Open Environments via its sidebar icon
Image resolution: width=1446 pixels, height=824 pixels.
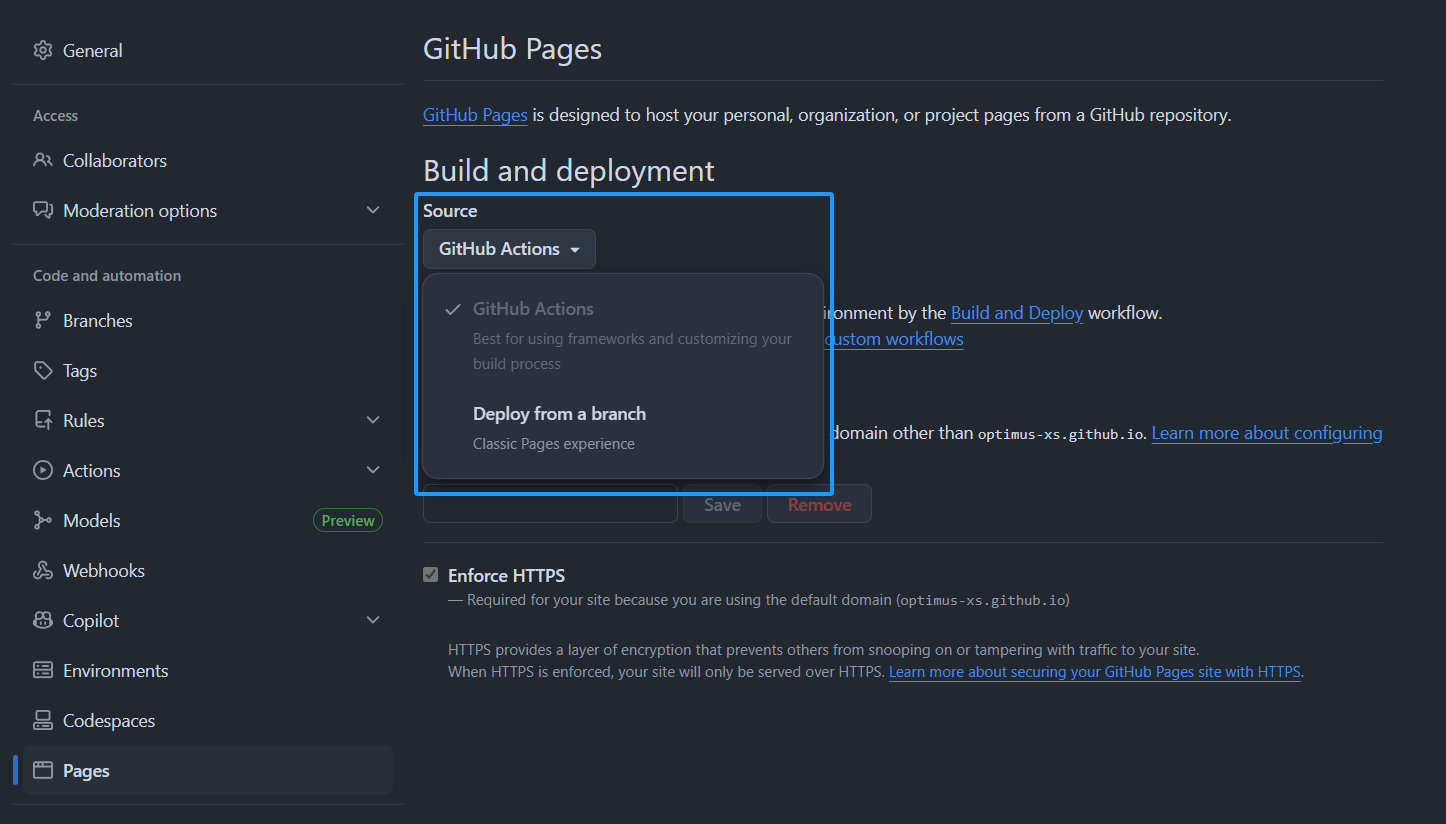coord(42,670)
